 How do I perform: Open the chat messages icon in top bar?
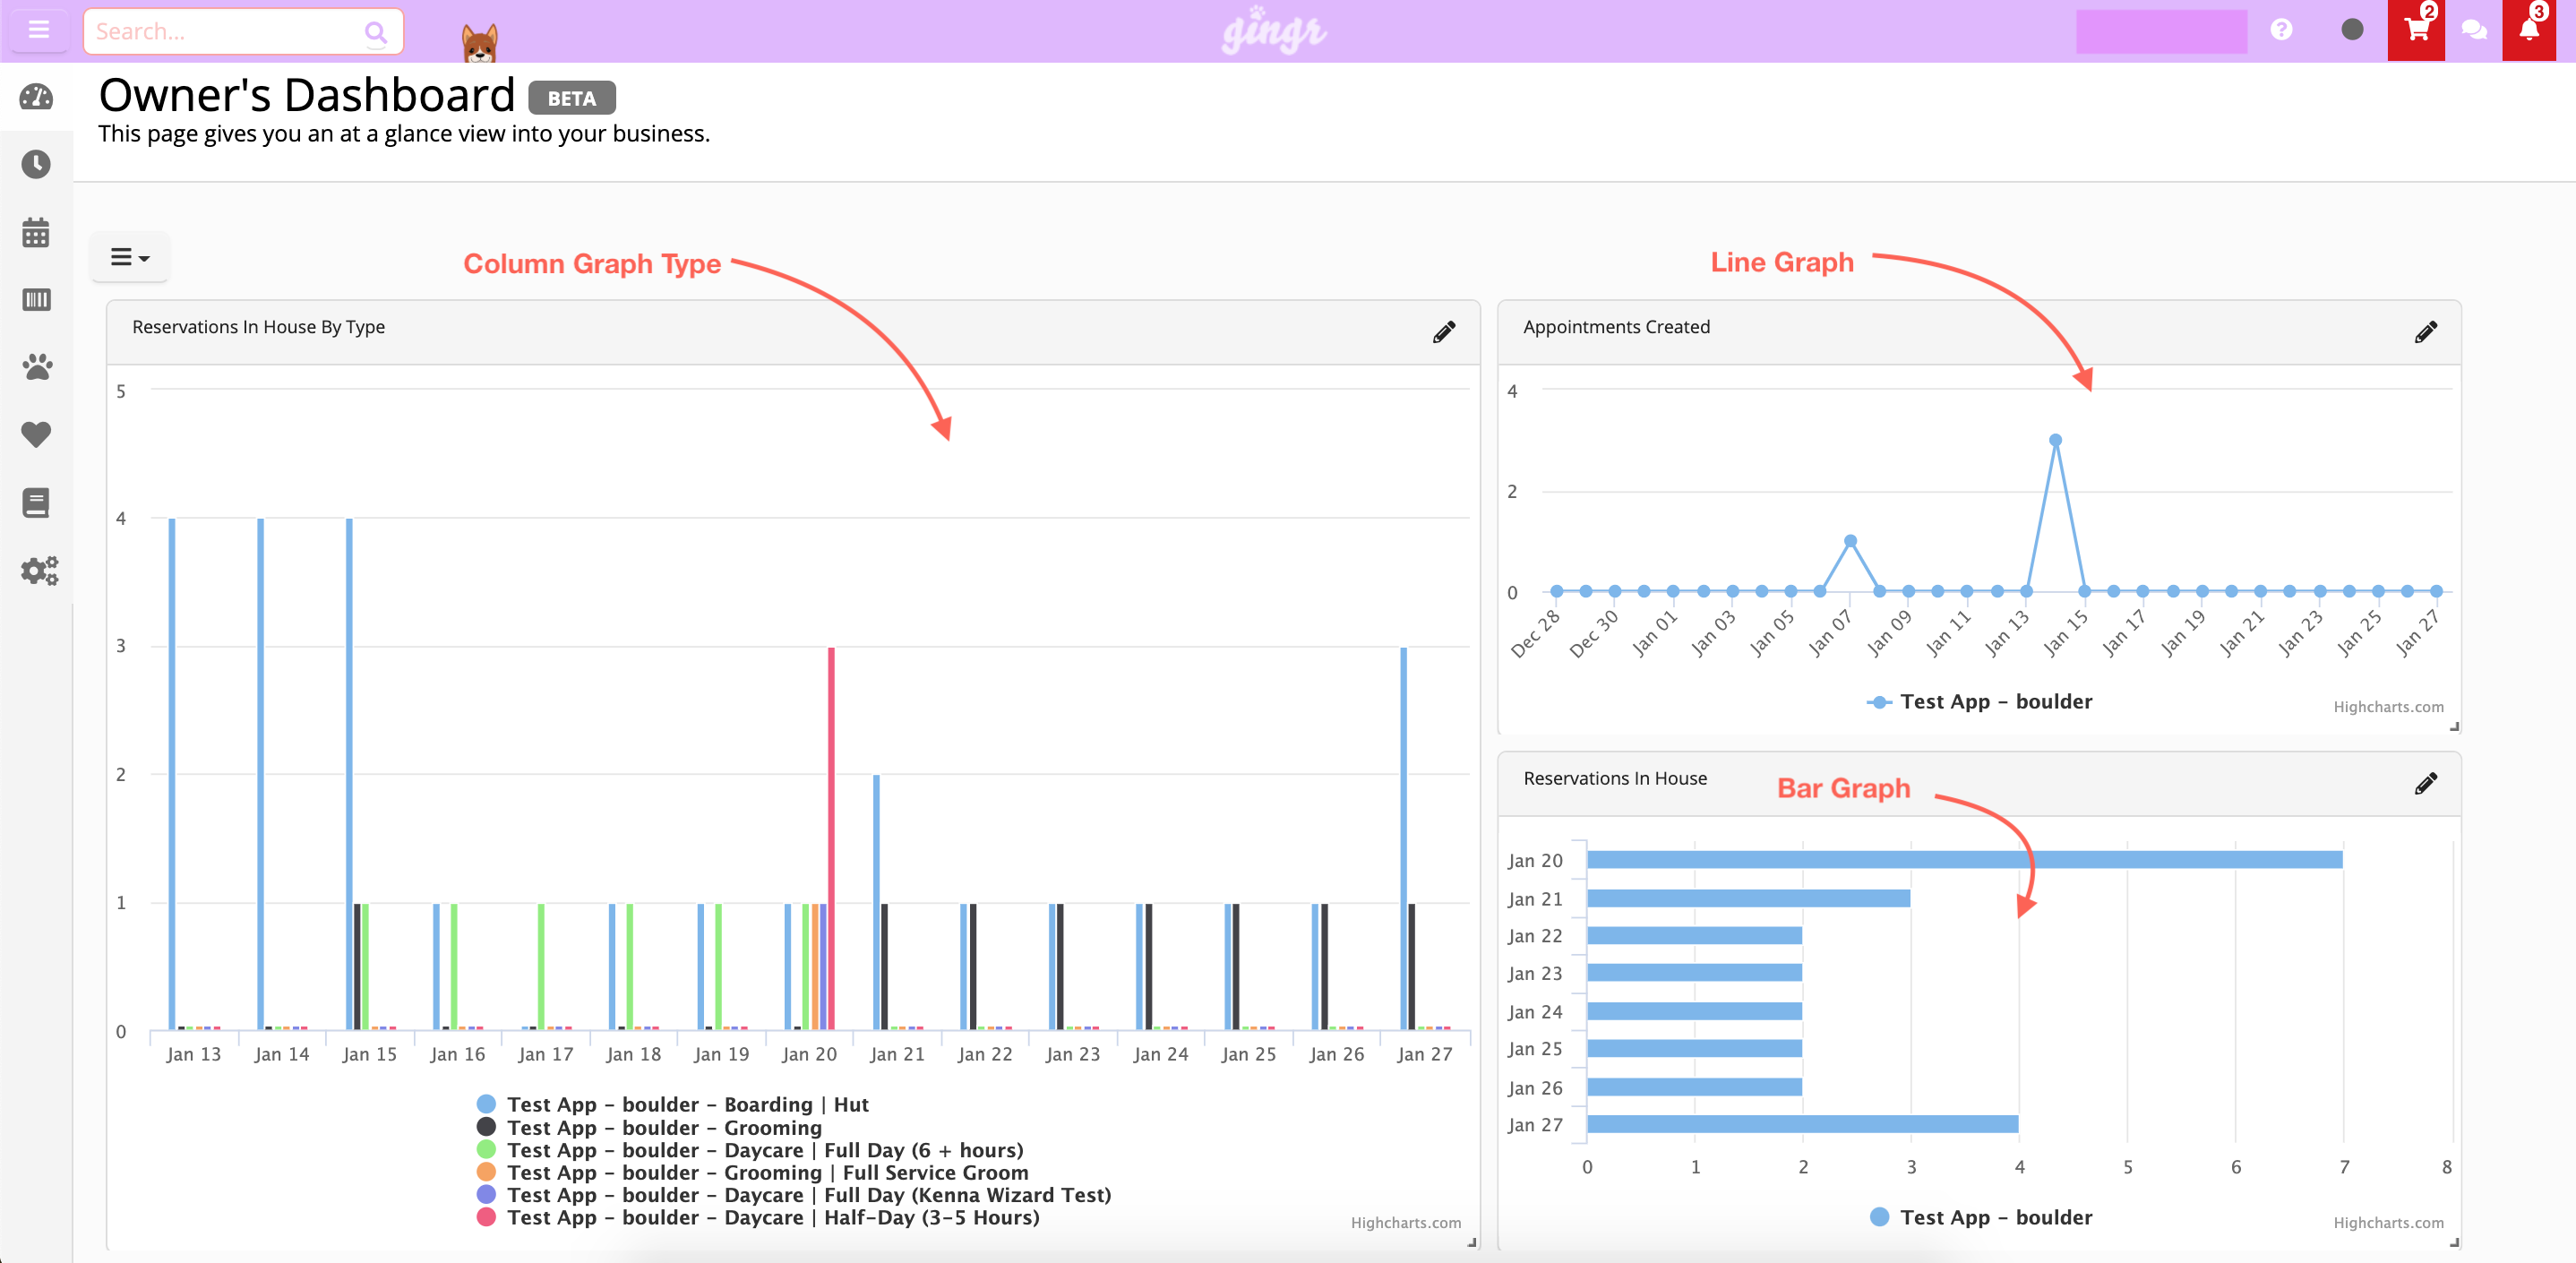[2476, 30]
